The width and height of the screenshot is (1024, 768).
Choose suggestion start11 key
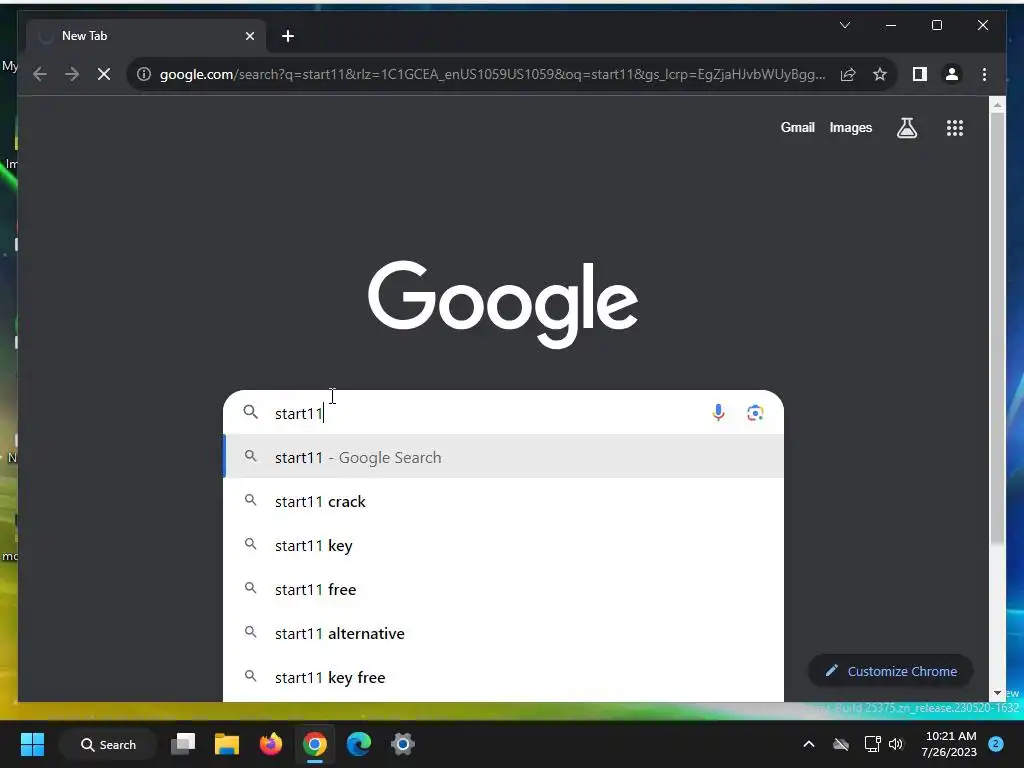[503, 545]
